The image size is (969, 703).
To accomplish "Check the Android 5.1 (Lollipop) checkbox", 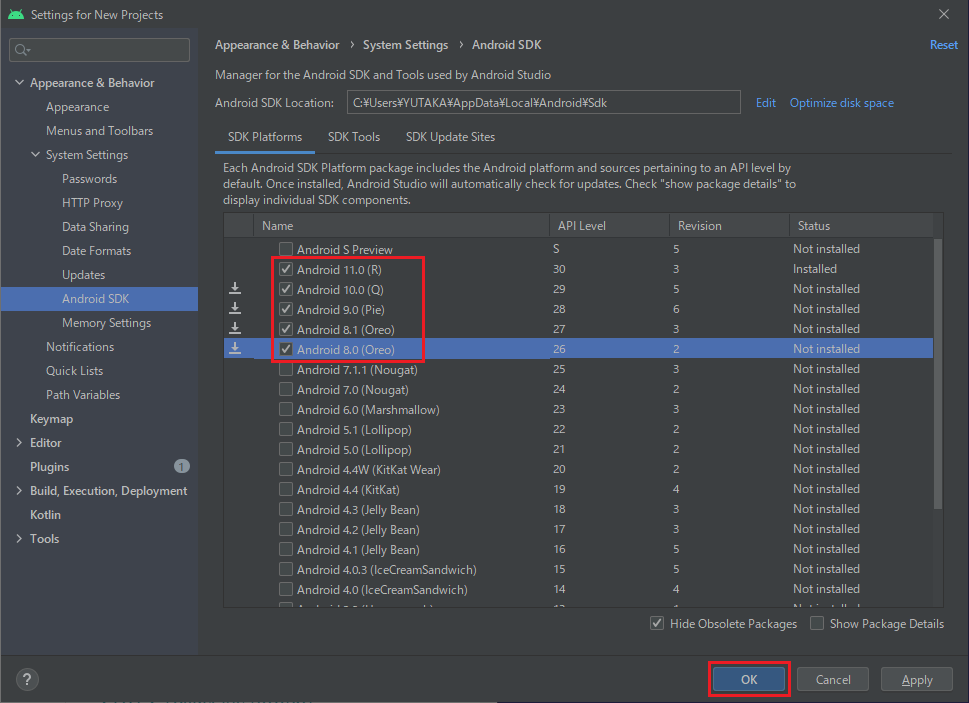I will (x=286, y=429).
